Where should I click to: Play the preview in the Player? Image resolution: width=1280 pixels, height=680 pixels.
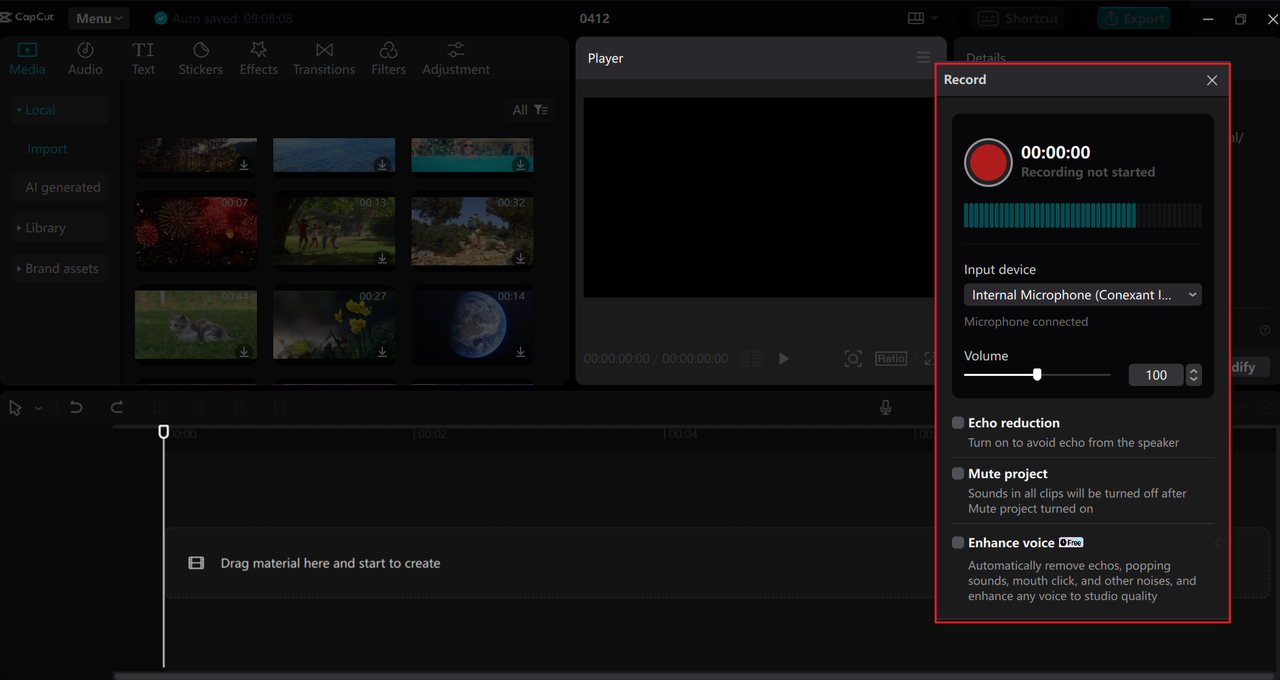coord(784,358)
